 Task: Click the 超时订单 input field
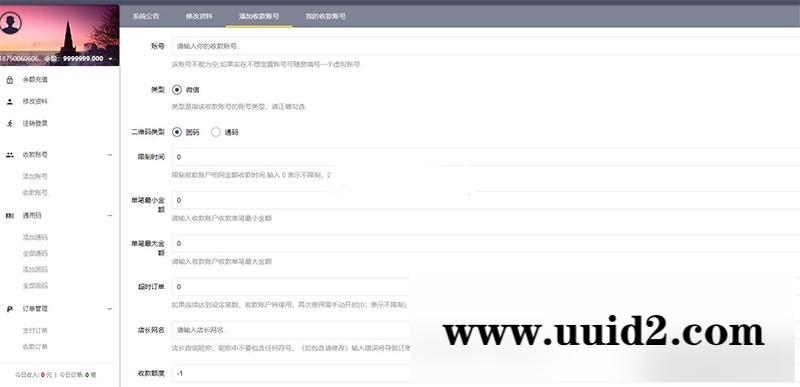tap(291, 287)
